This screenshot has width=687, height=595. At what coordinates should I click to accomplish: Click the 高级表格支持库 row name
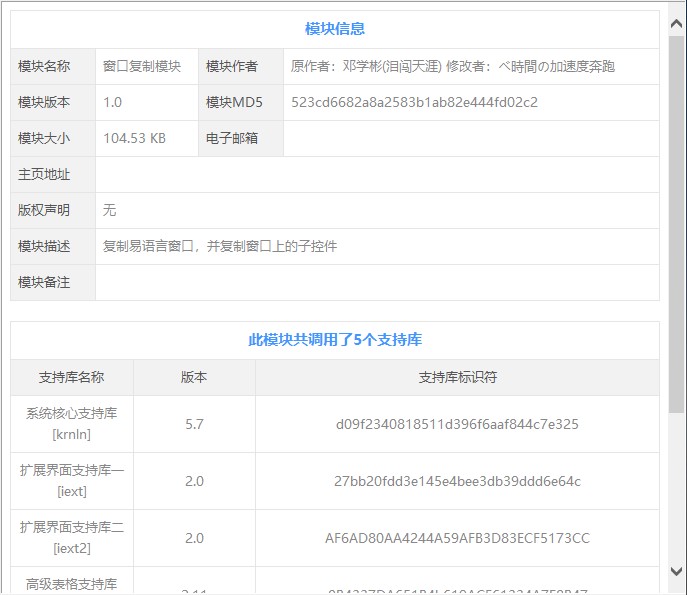(72, 584)
